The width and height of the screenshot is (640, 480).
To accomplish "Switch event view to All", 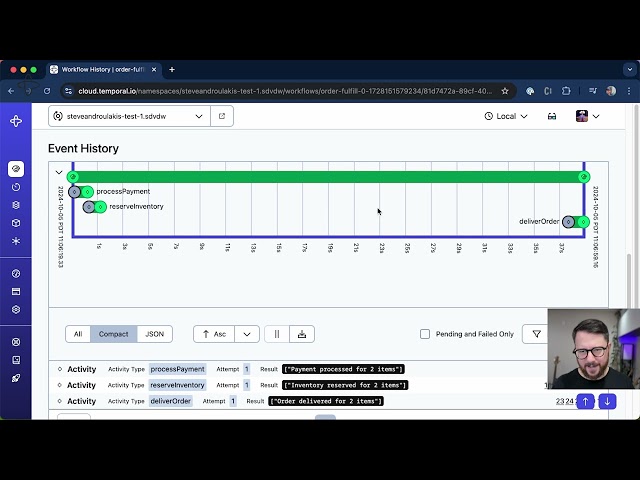I will [78, 334].
